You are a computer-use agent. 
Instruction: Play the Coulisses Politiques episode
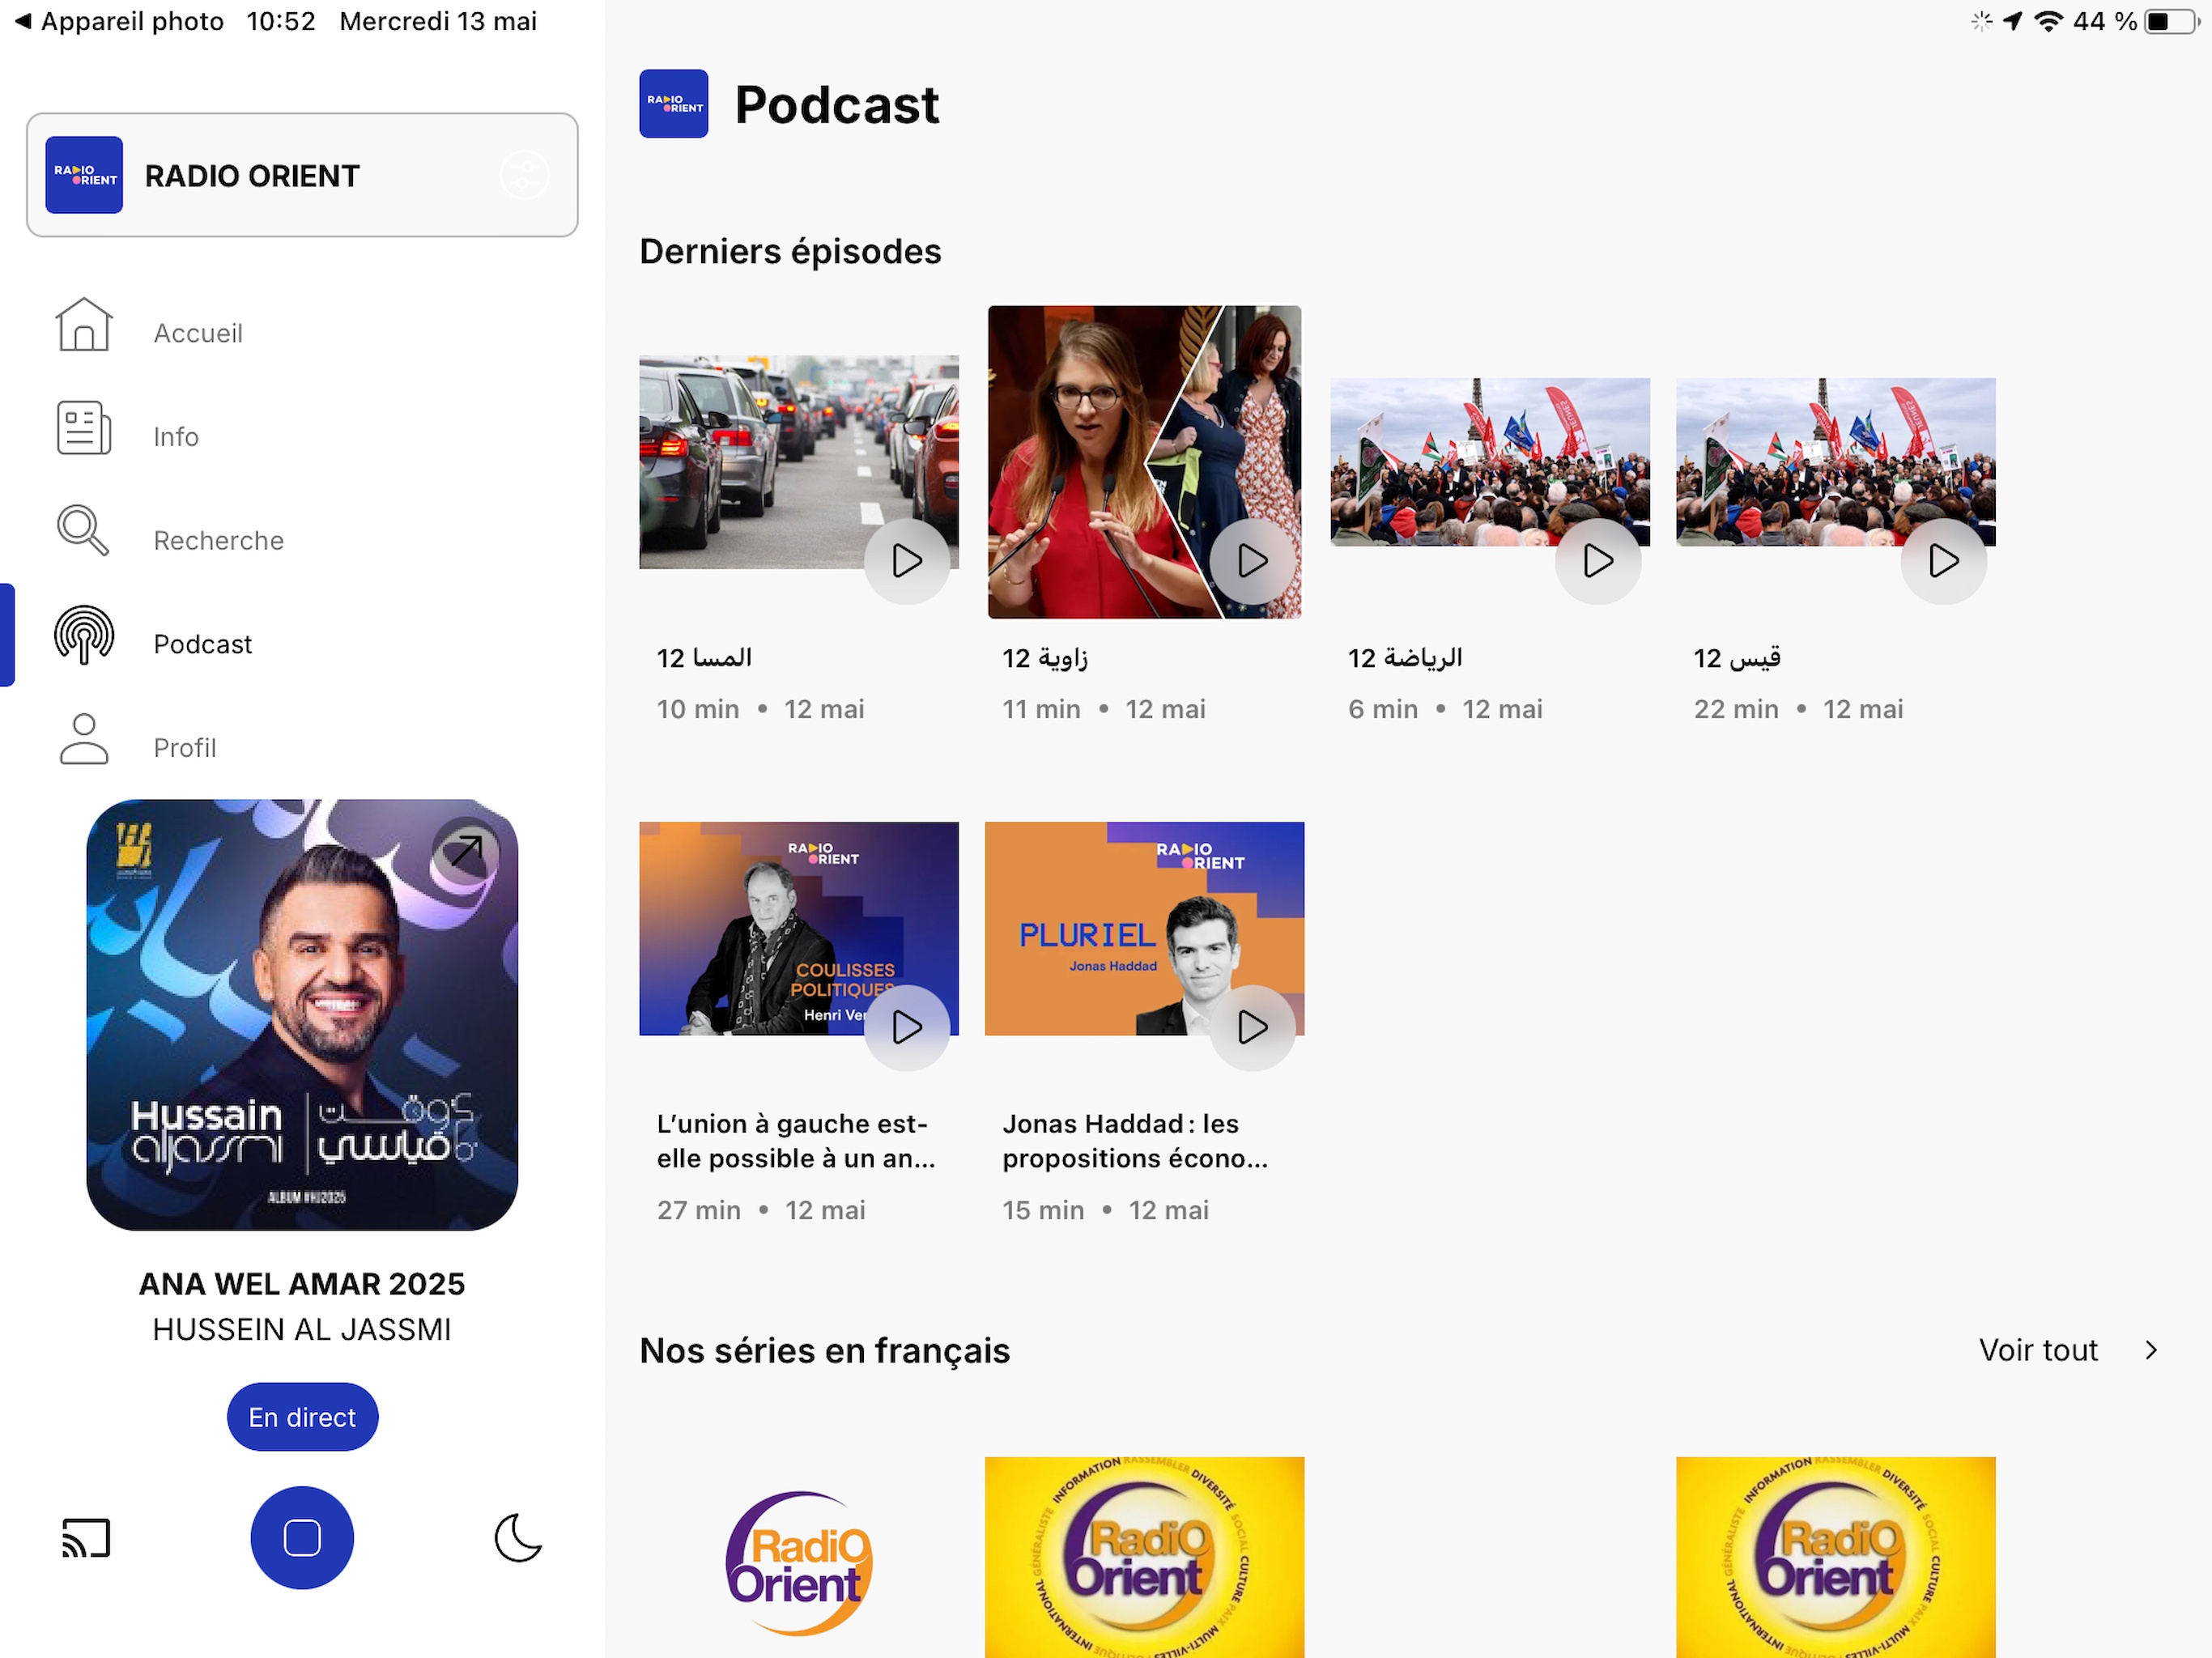[907, 1028]
